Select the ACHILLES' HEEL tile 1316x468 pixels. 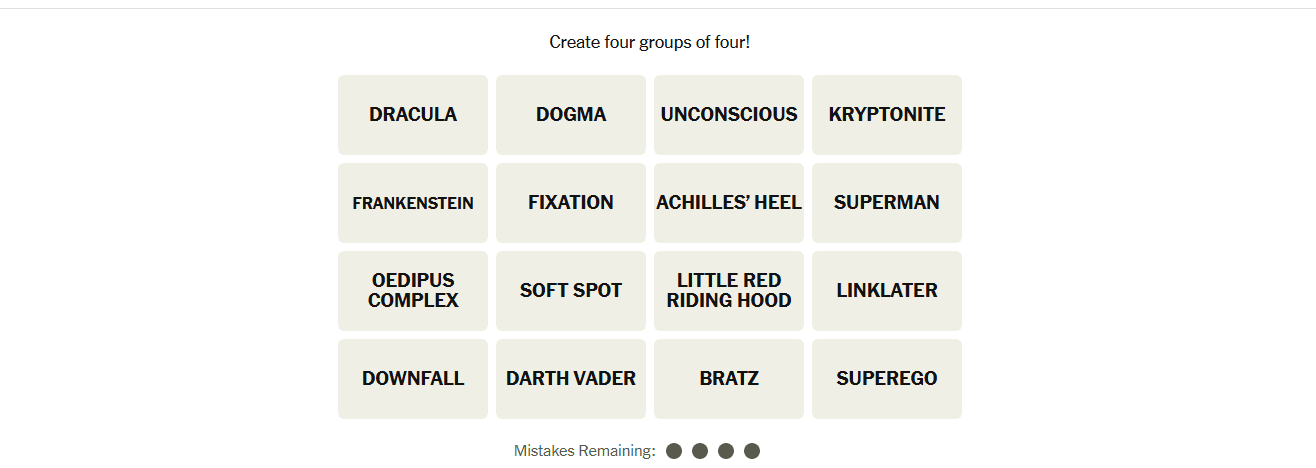click(729, 203)
